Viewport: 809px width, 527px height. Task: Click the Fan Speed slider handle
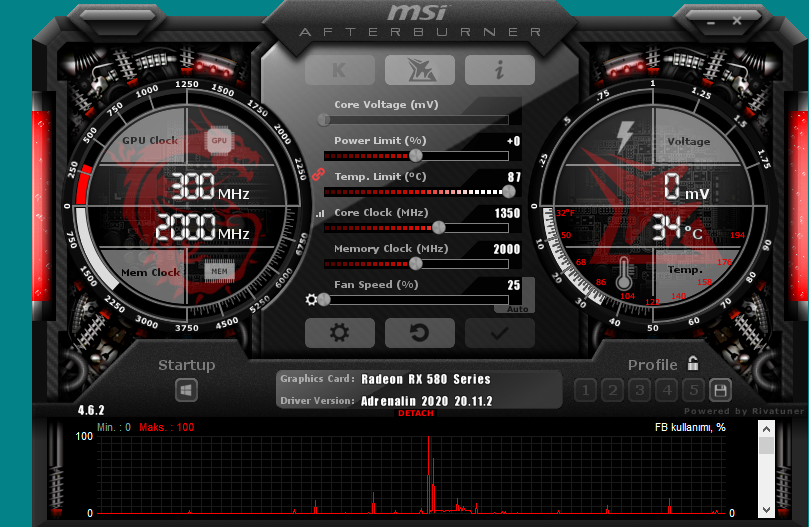click(323, 299)
